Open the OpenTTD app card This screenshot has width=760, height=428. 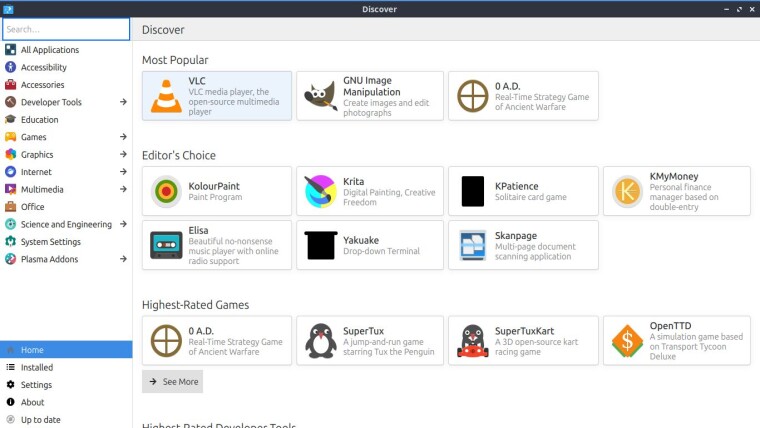click(x=677, y=341)
